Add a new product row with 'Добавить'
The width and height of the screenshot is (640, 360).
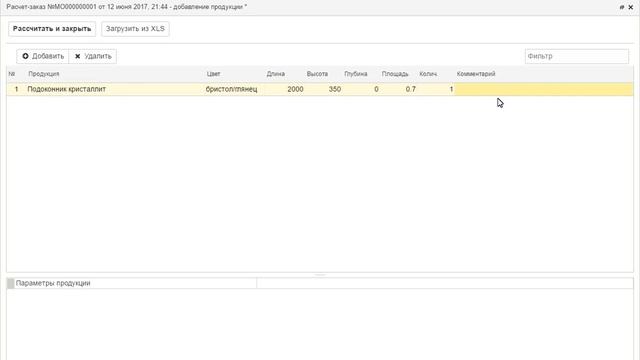tap(43, 56)
